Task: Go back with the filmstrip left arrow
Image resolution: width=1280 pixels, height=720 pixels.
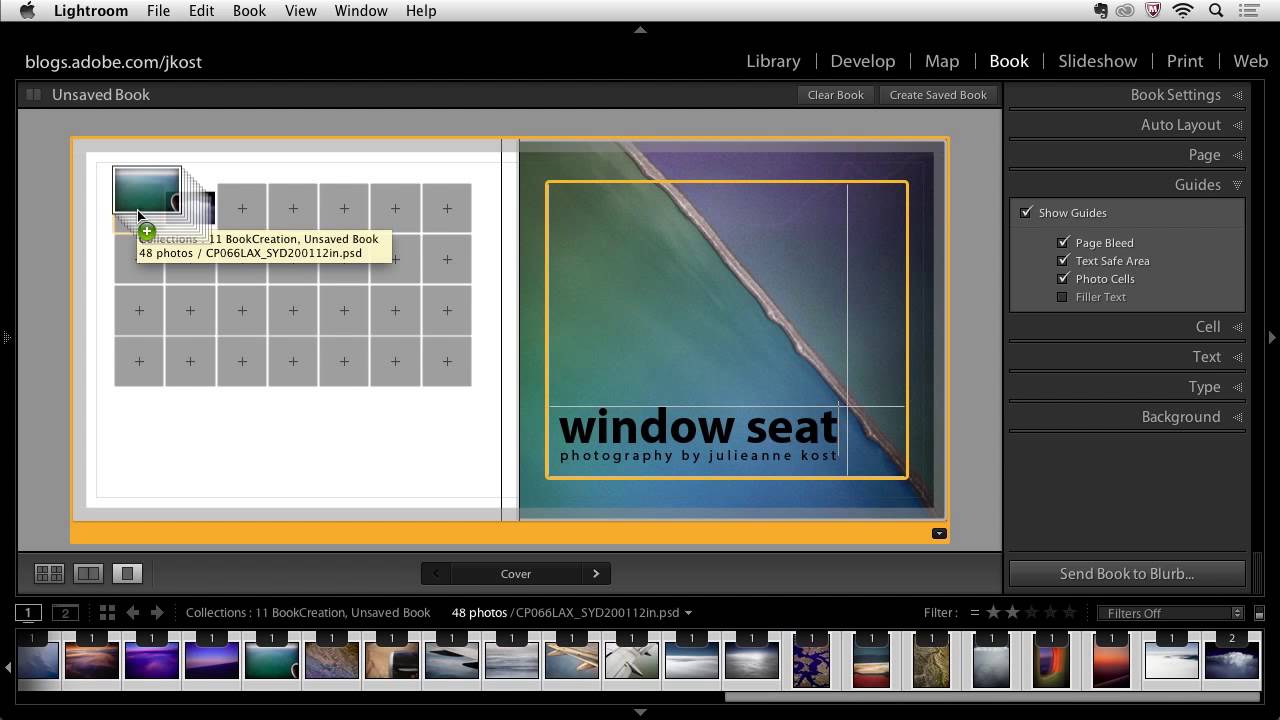Action: tap(133, 613)
